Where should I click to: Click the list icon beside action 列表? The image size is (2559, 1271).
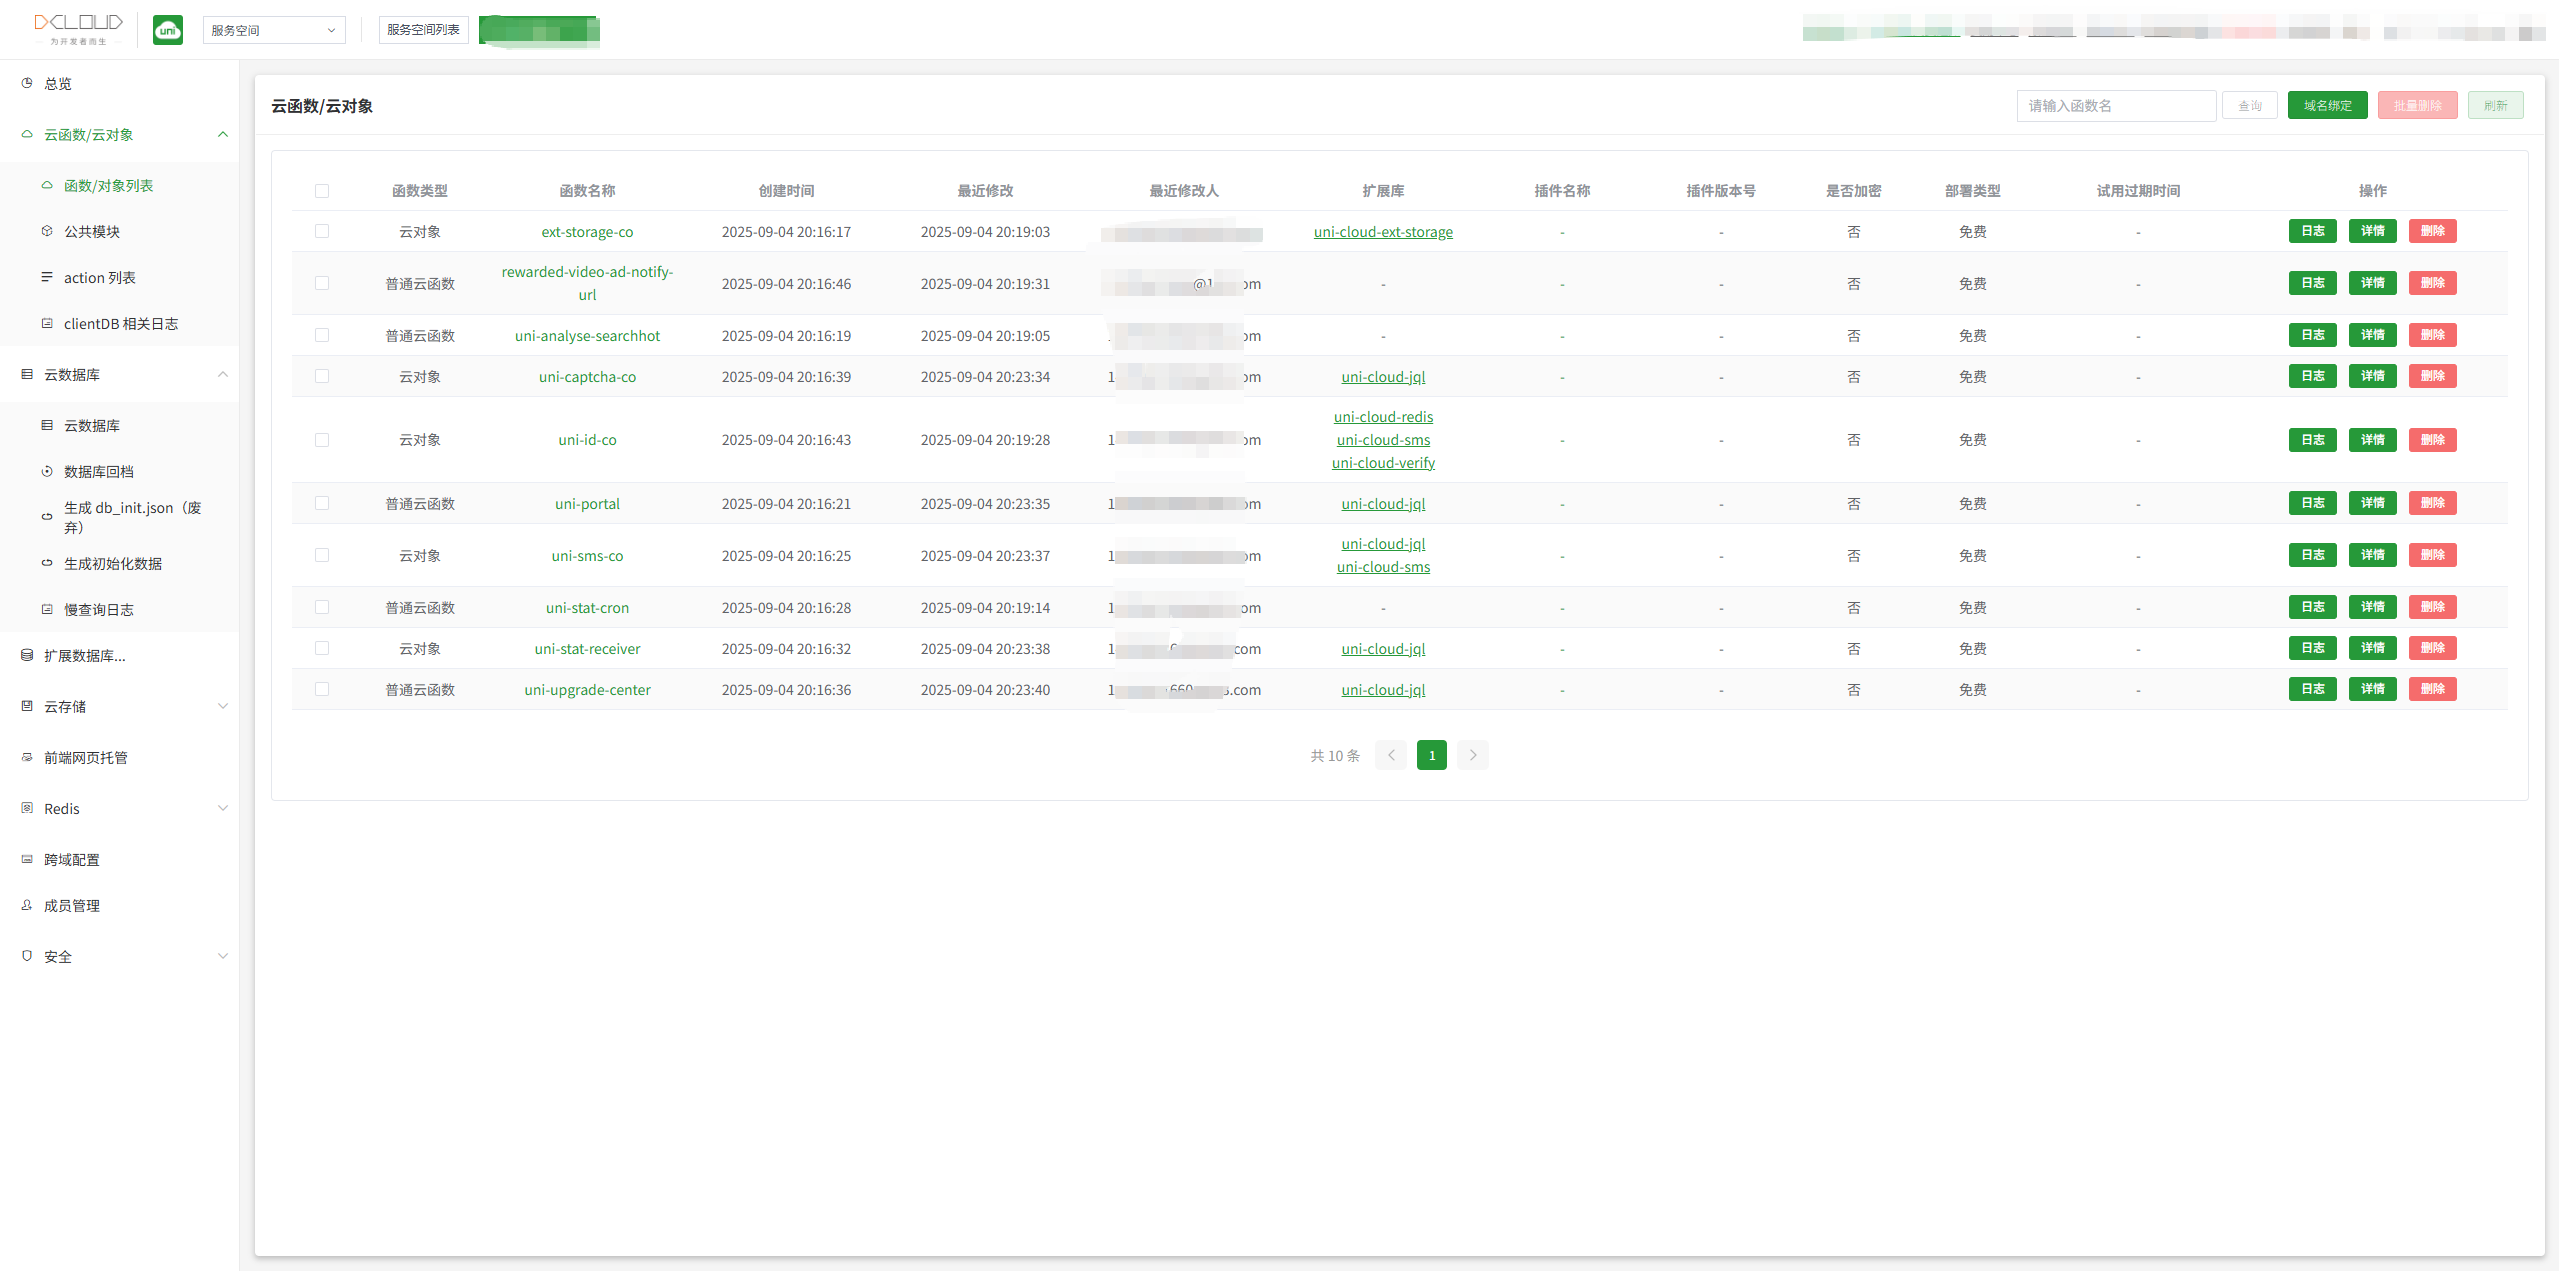(x=47, y=277)
